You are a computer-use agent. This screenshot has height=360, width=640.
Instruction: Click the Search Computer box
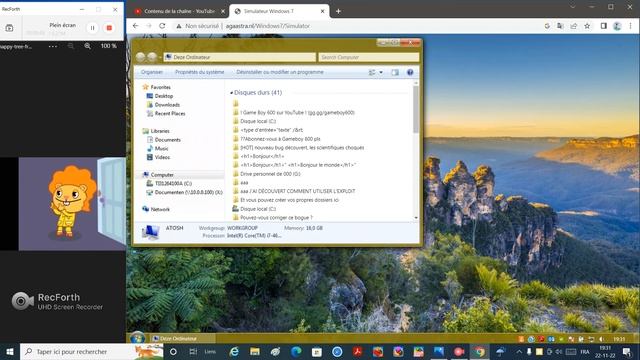pos(369,57)
